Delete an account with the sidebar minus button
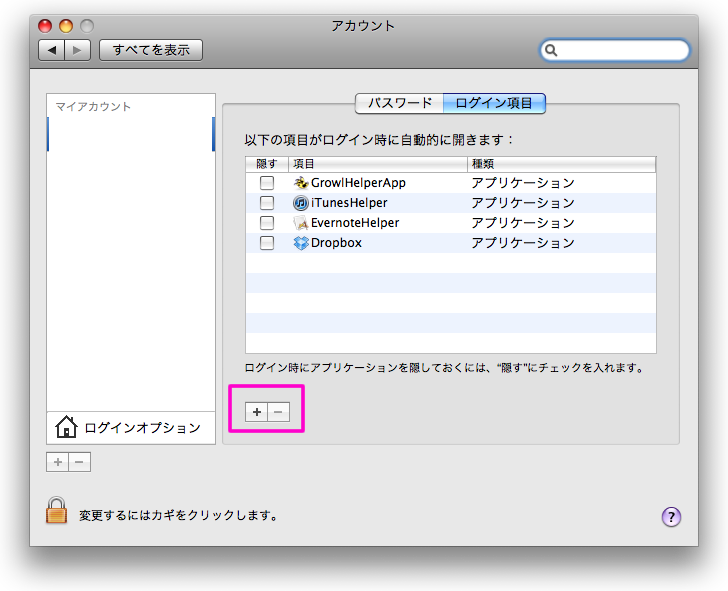Viewport: 728px width, 591px height. (79, 462)
